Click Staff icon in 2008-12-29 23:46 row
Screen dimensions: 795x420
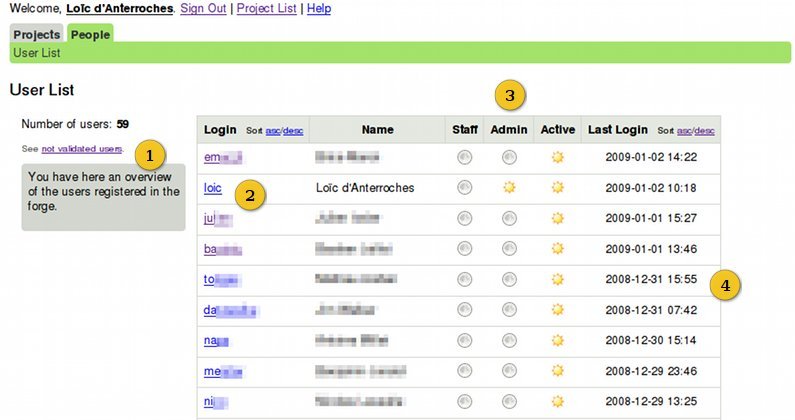click(x=464, y=371)
